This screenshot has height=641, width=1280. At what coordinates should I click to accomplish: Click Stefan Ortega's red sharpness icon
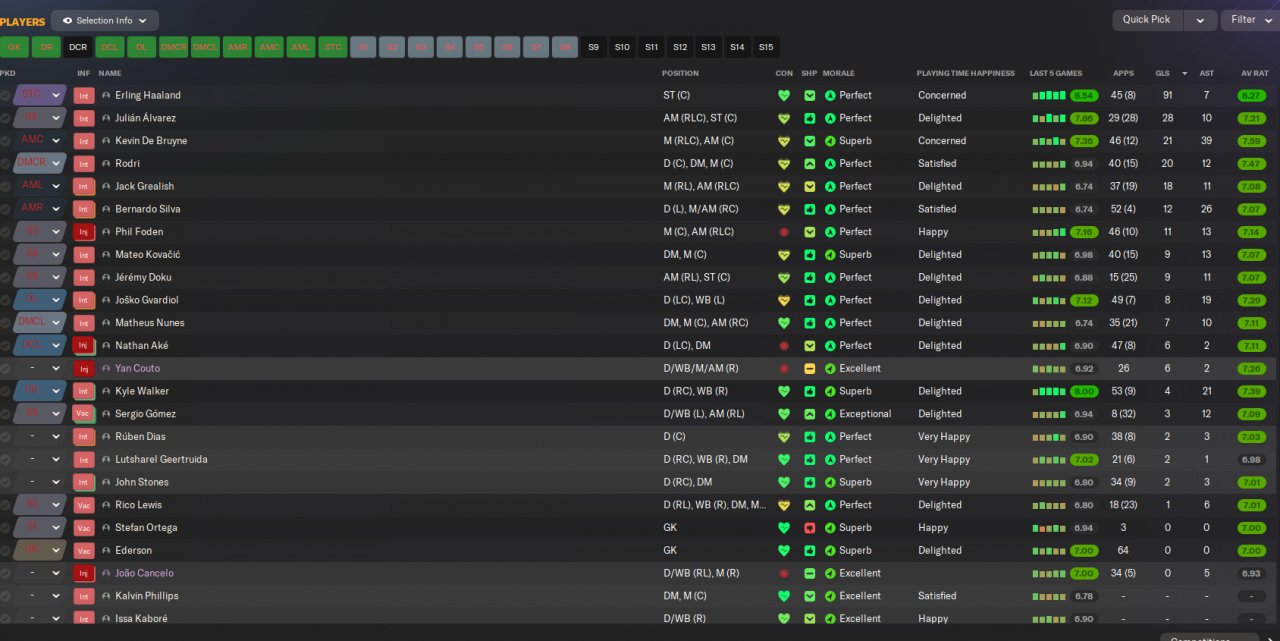click(810, 528)
